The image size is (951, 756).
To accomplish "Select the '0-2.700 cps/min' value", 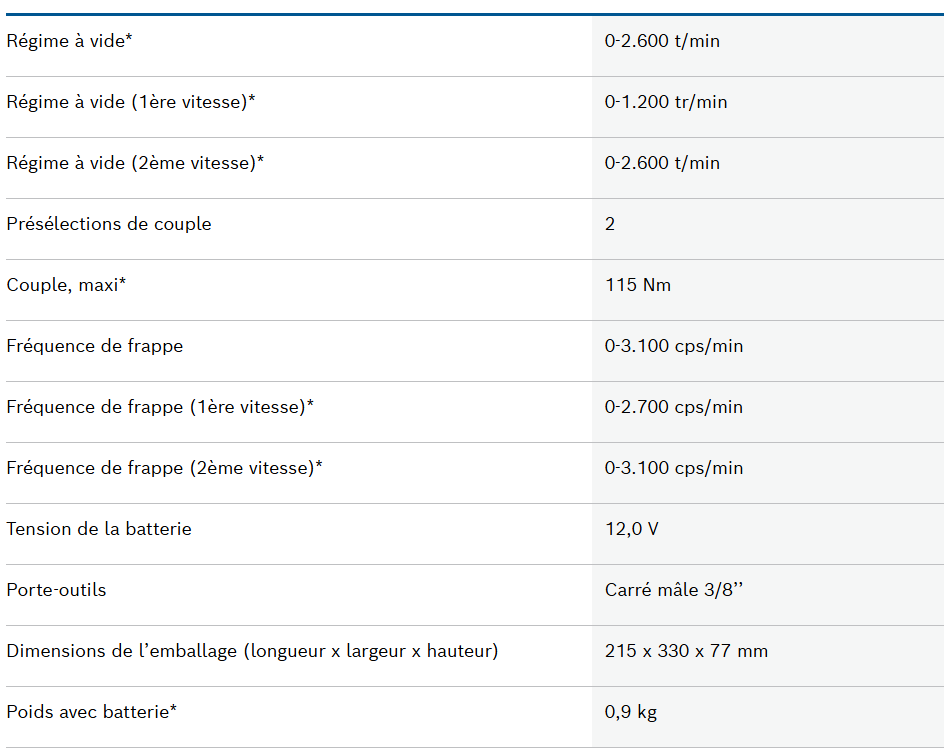I will (x=674, y=407).
